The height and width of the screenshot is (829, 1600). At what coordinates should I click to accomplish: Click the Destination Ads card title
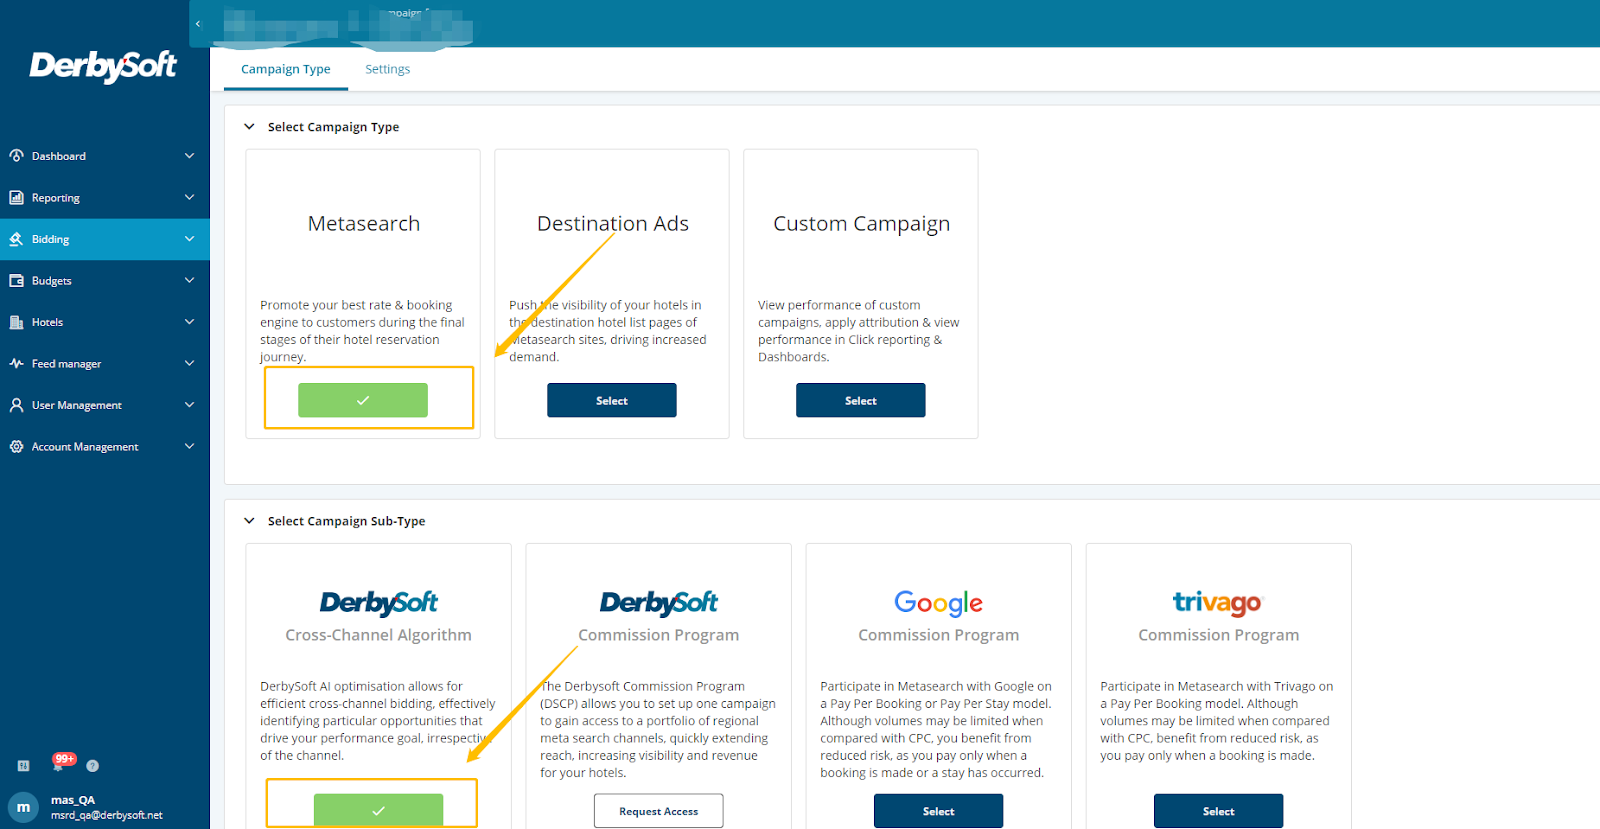[x=613, y=224]
